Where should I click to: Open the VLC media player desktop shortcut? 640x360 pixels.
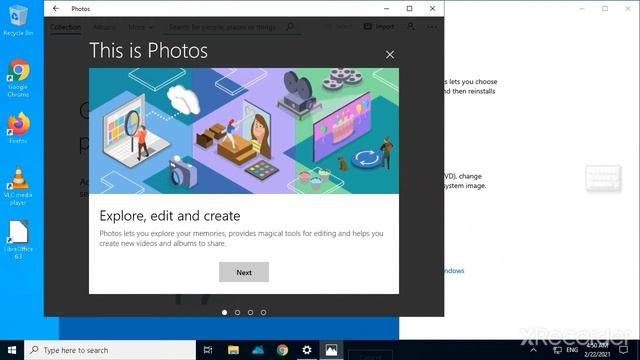point(18,186)
